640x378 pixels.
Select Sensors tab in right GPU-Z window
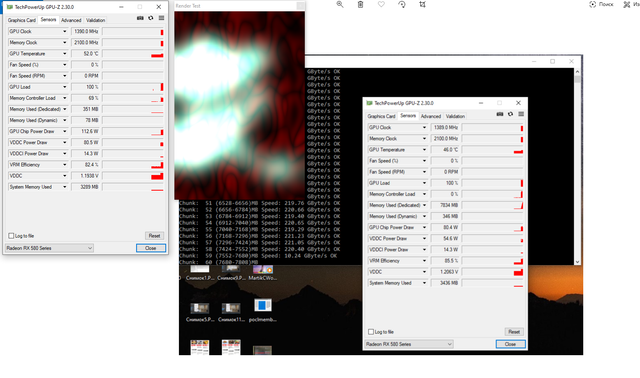tap(408, 116)
